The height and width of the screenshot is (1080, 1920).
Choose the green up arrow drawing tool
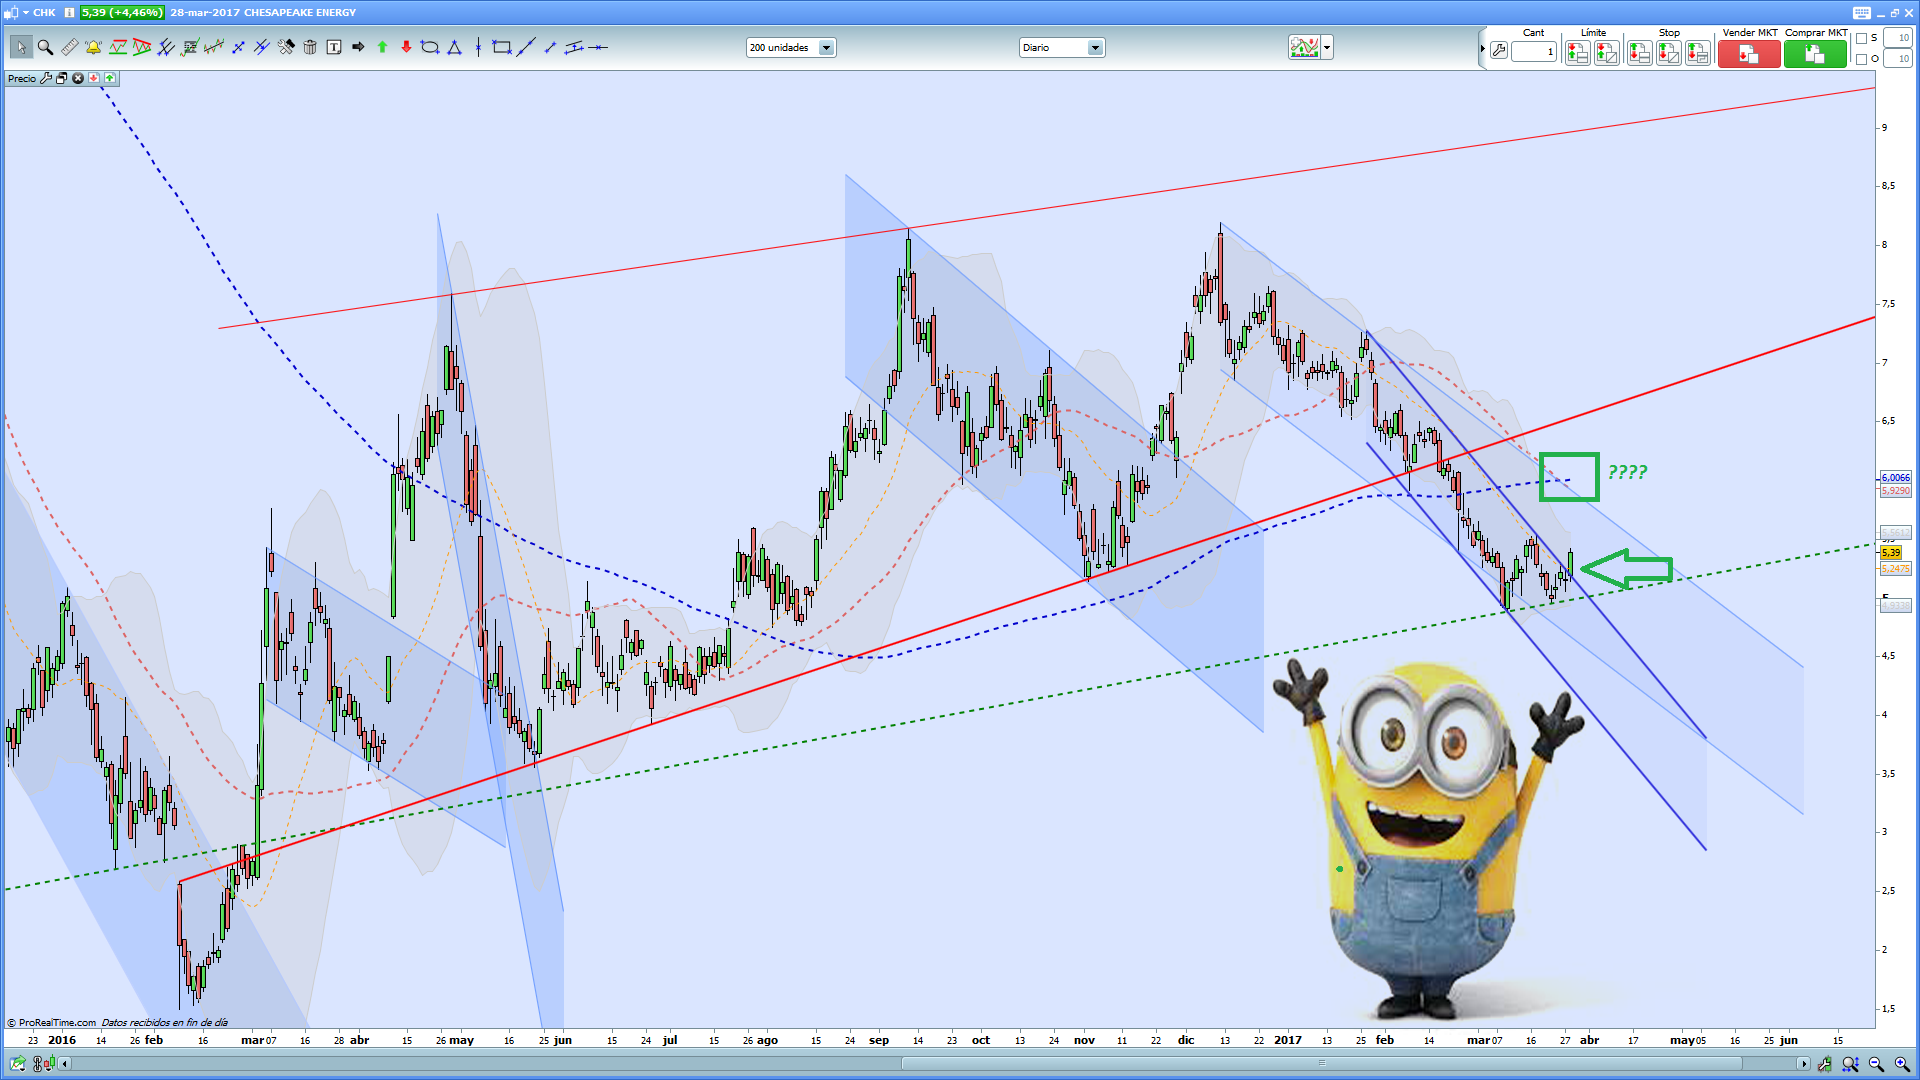(382, 47)
